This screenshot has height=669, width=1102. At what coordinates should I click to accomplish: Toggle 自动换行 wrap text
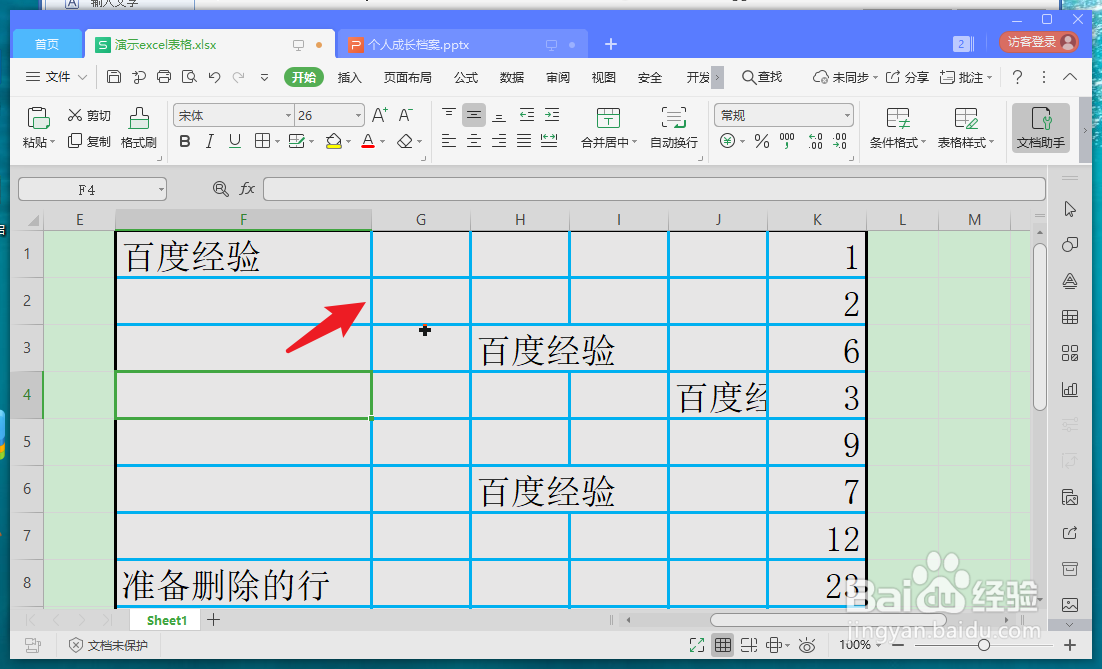click(x=674, y=128)
